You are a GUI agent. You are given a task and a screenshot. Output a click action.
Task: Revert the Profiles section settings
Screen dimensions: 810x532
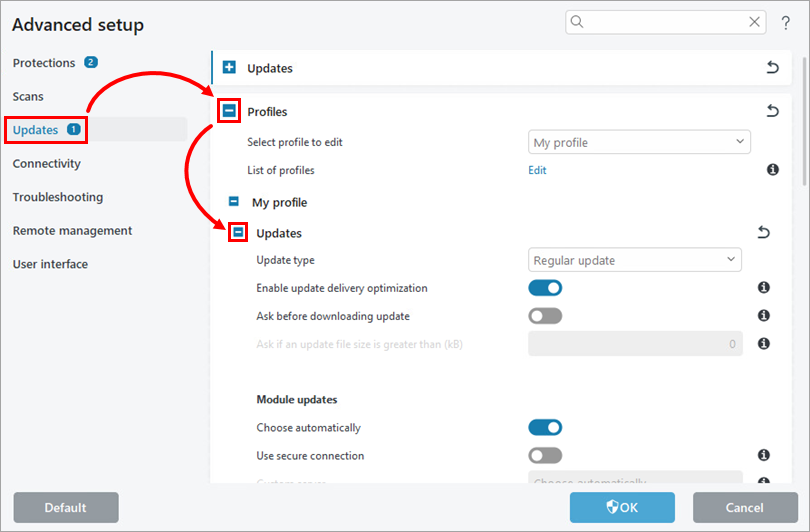coord(772,111)
